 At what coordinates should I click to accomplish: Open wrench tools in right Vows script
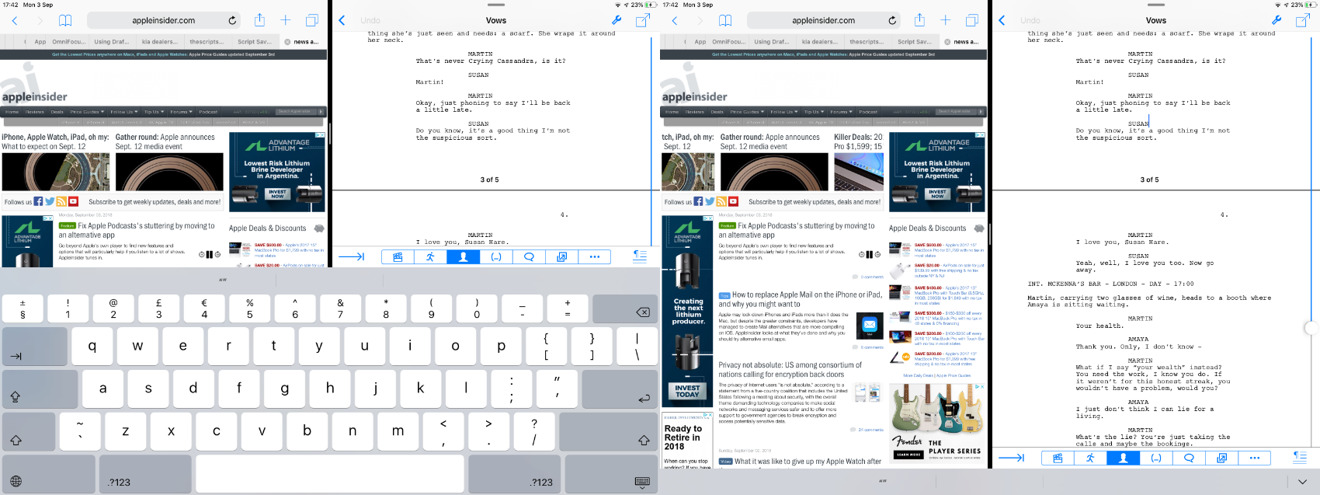click(1276, 20)
